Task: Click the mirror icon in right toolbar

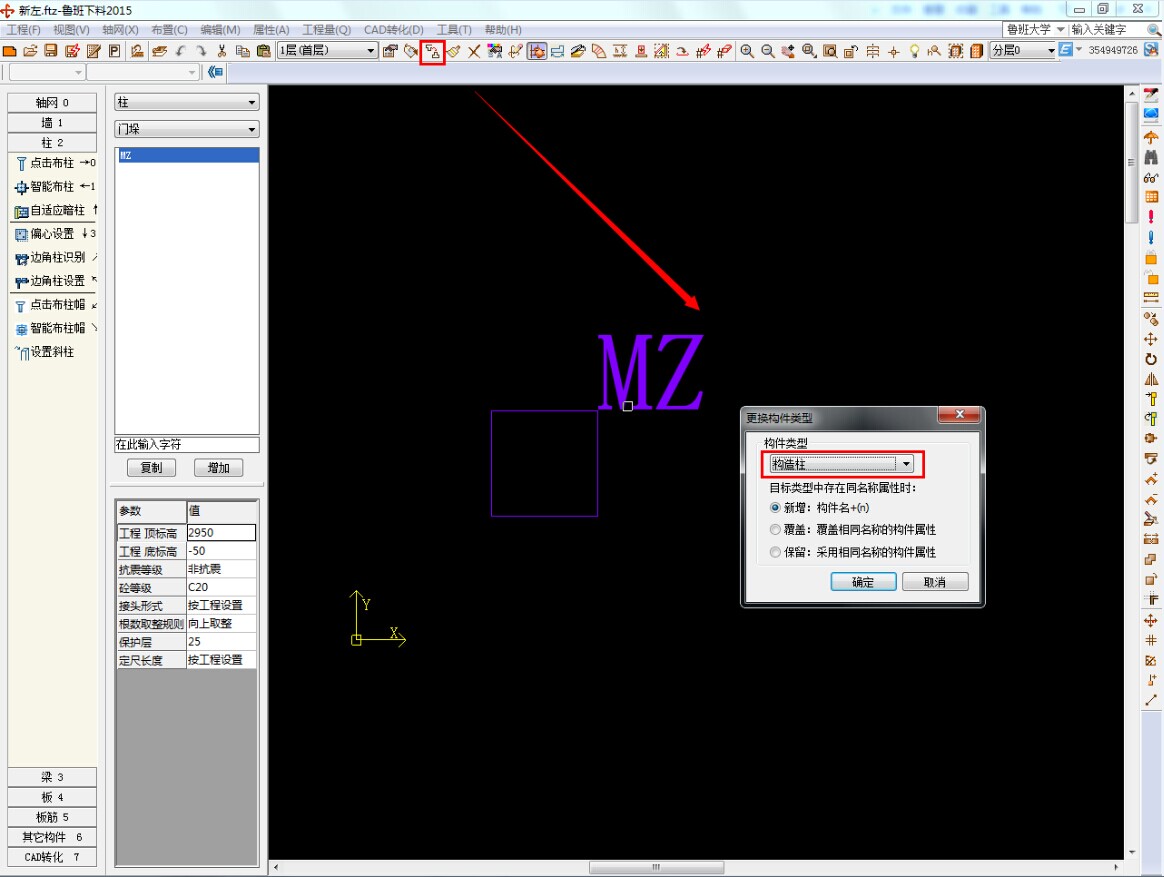Action: tap(1151, 379)
